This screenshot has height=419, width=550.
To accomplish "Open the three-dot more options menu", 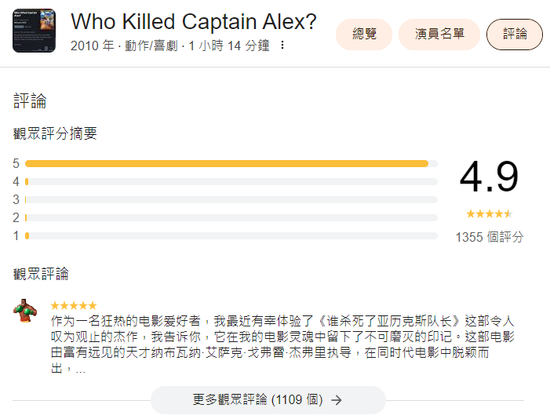I will coord(282,45).
